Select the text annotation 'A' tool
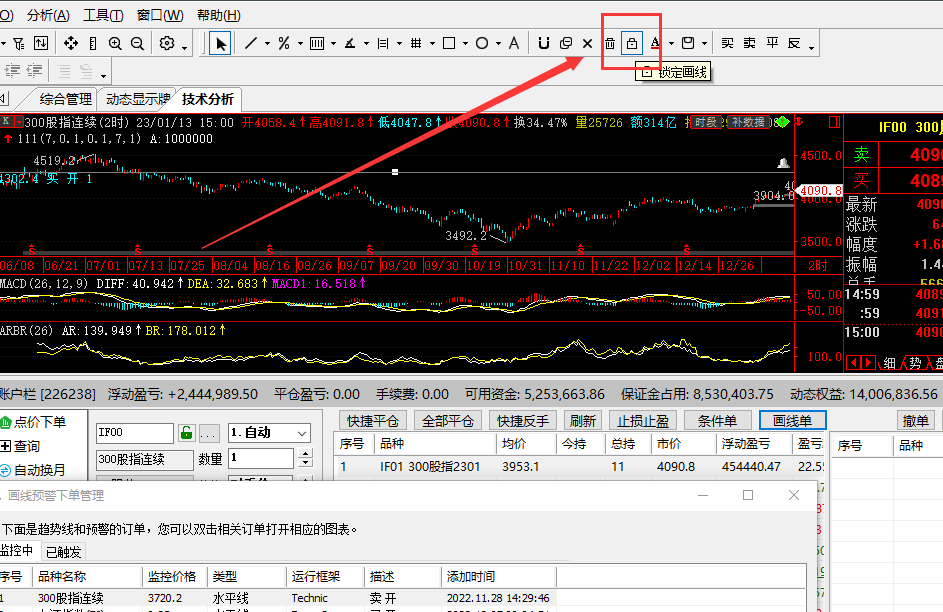 pos(514,43)
